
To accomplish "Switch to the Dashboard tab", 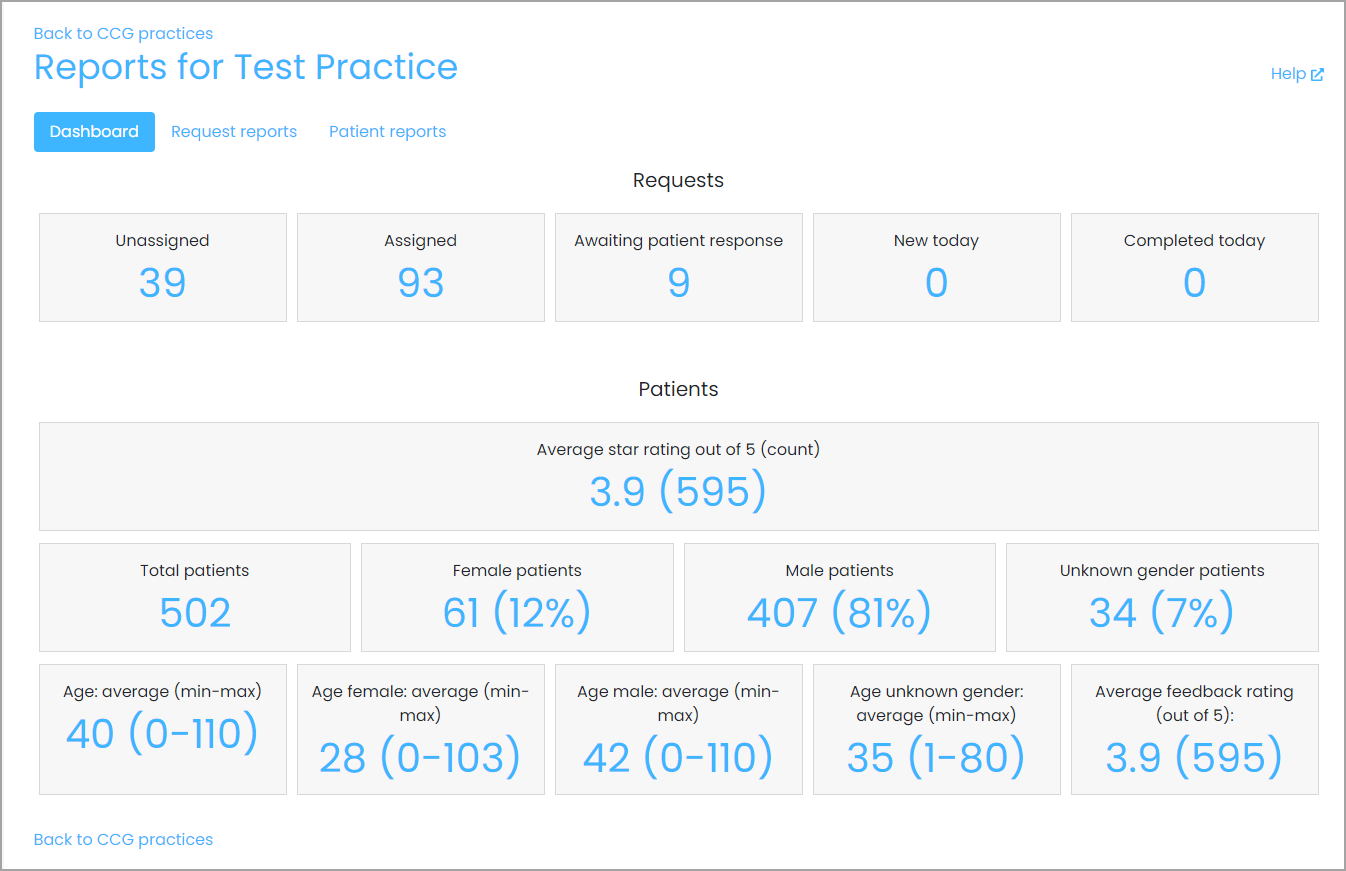I will tap(94, 132).
